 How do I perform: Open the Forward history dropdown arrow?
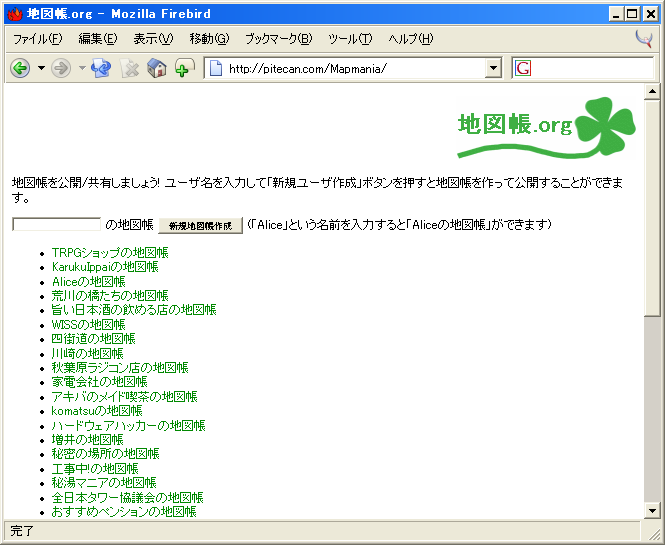pos(82,68)
